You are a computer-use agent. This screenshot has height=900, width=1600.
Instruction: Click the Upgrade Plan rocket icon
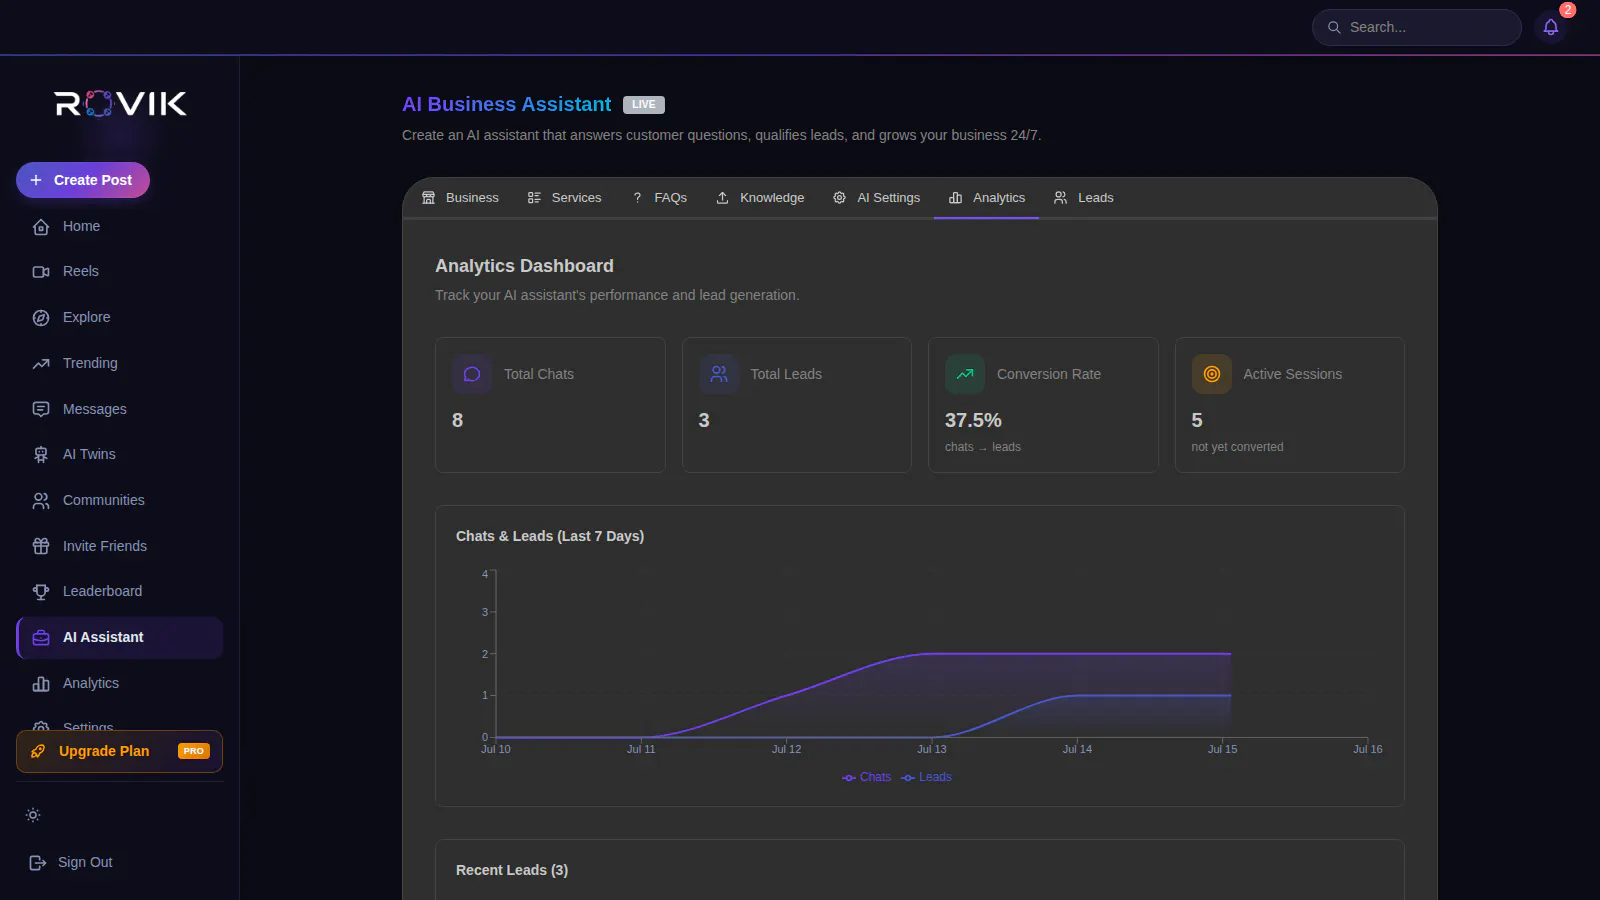[38, 751]
